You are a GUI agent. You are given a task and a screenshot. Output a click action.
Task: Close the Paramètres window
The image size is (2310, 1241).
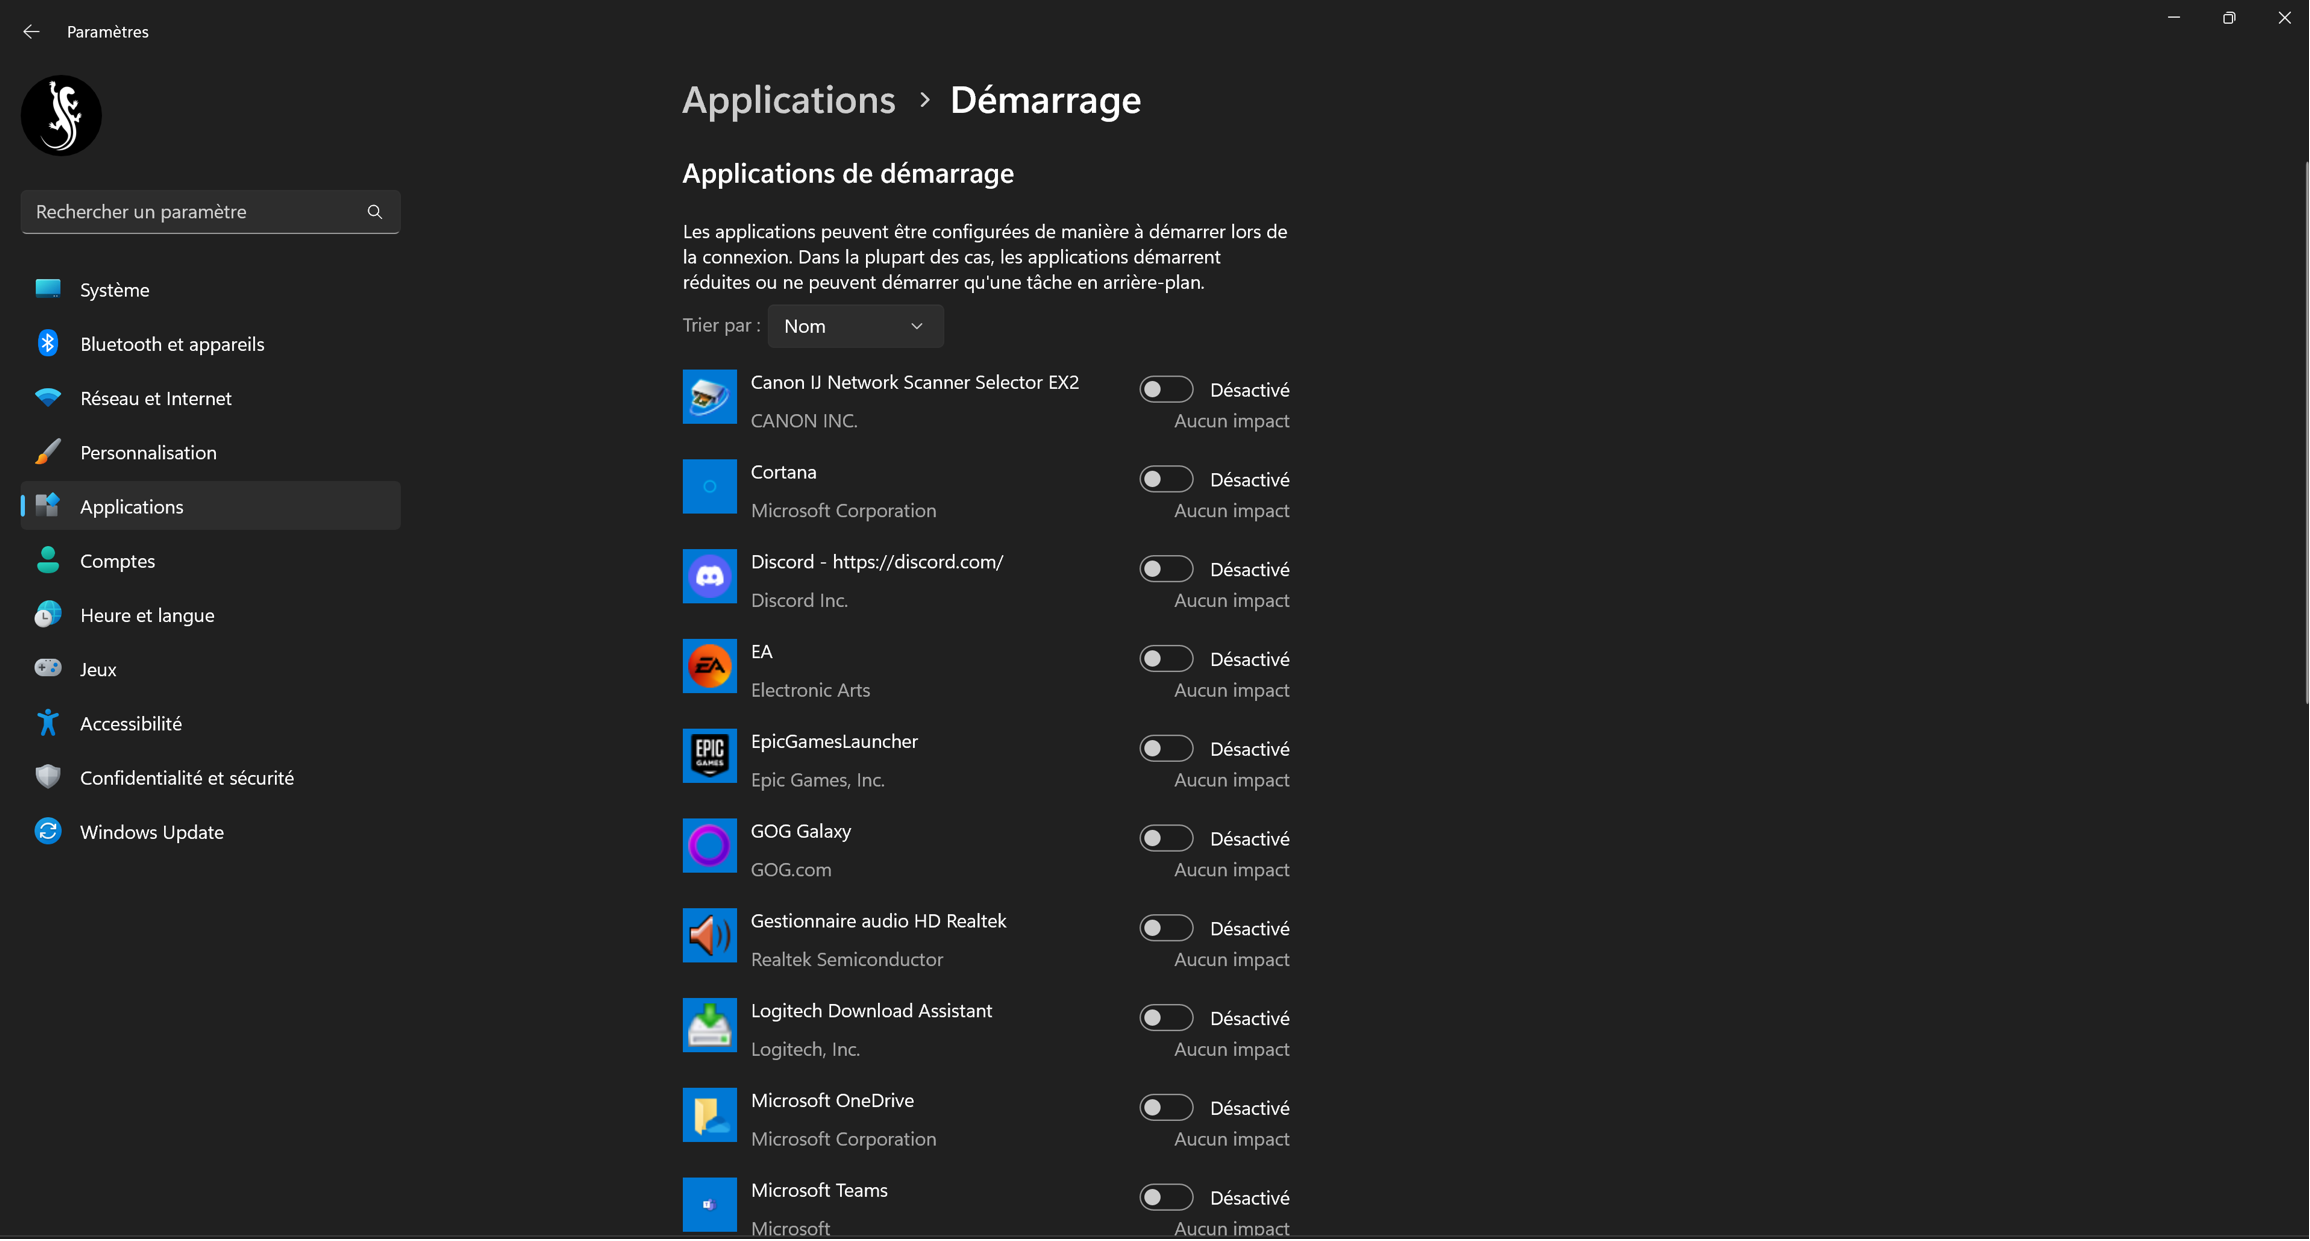tap(2284, 18)
